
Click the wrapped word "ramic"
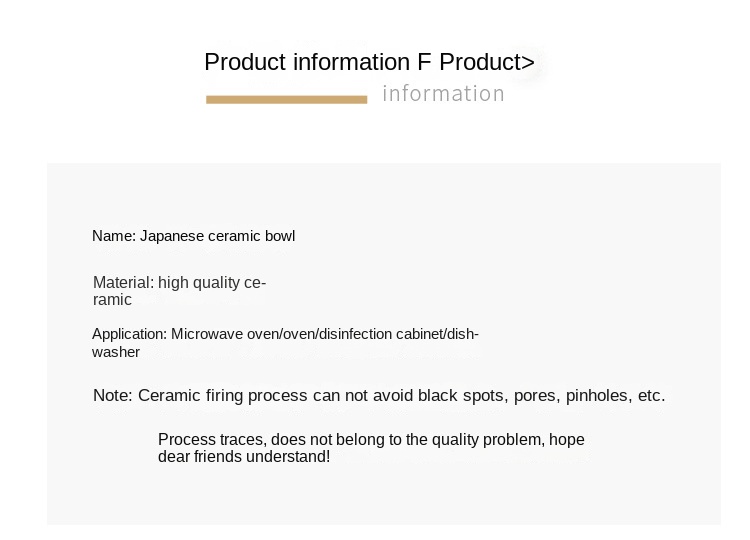click(112, 300)
